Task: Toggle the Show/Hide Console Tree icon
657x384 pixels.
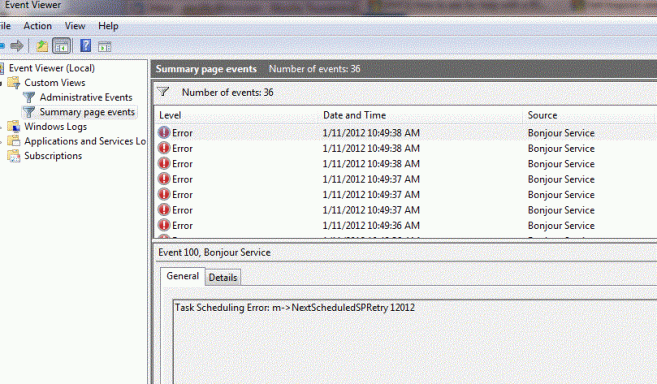Action: [62, 46]
